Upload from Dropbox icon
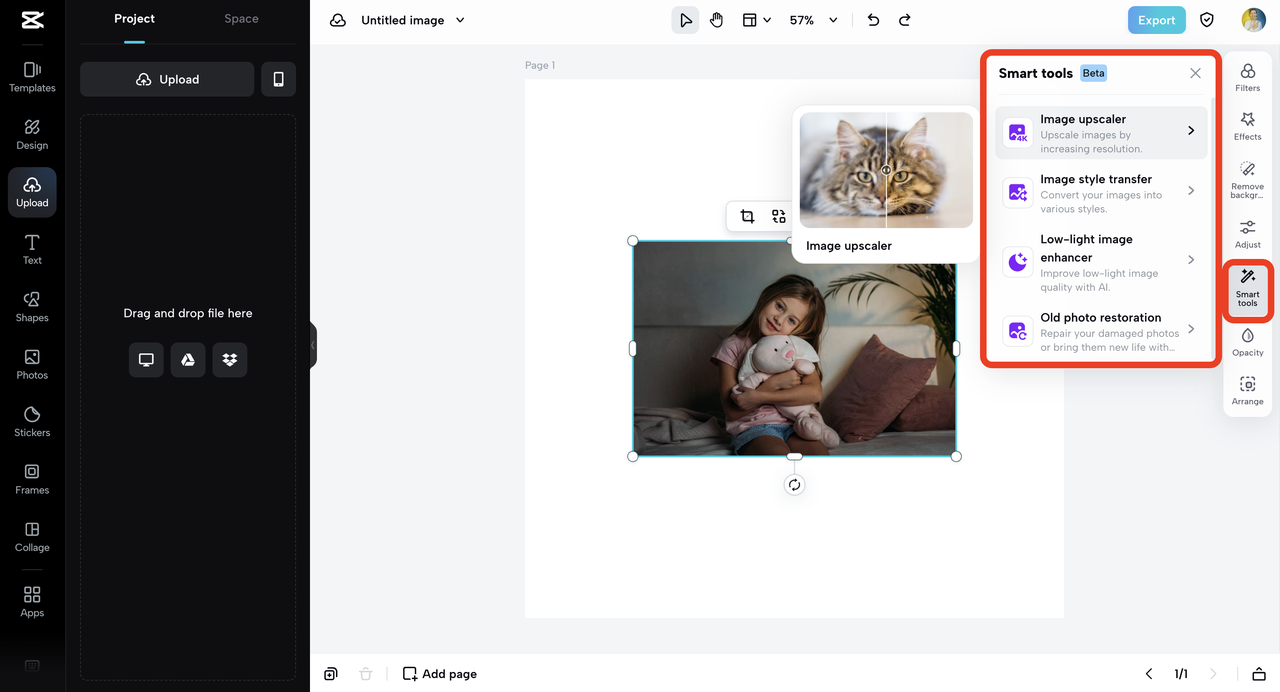The width and height of the screenshot is (1280, 692). 230,360
